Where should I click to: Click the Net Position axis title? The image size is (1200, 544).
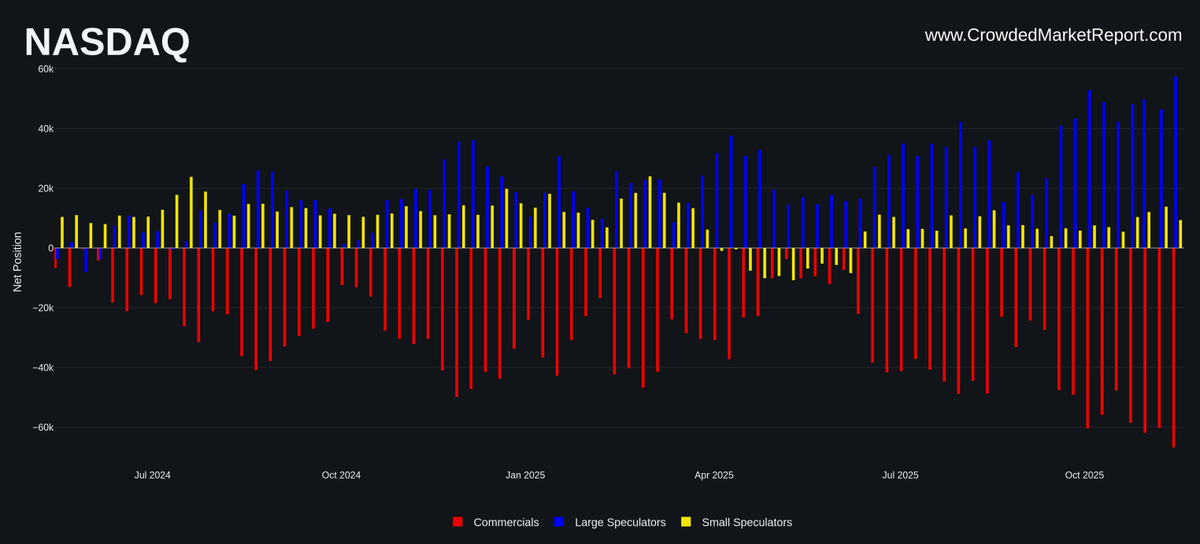coord(17,262)
